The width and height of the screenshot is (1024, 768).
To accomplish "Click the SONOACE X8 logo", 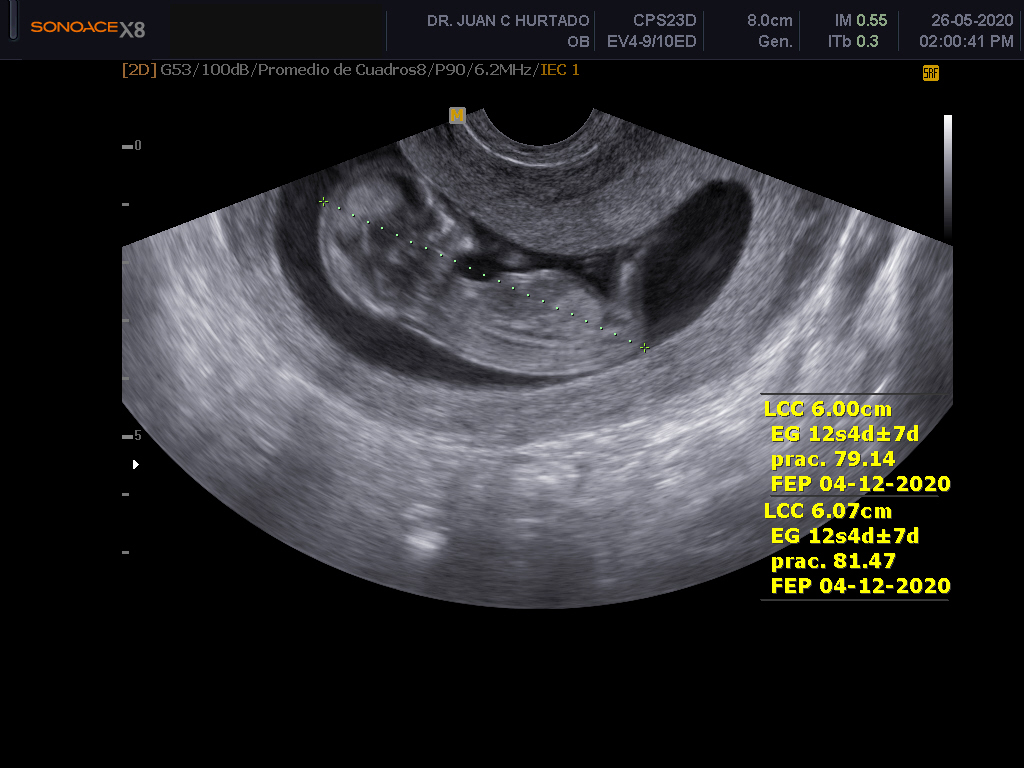I will click(88, 28).
